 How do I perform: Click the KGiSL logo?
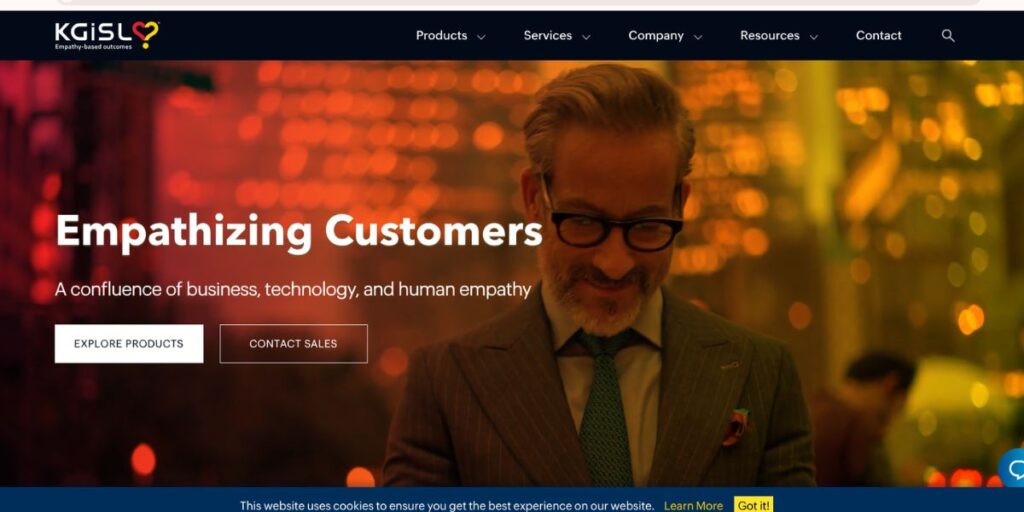[x=106, y=35]
